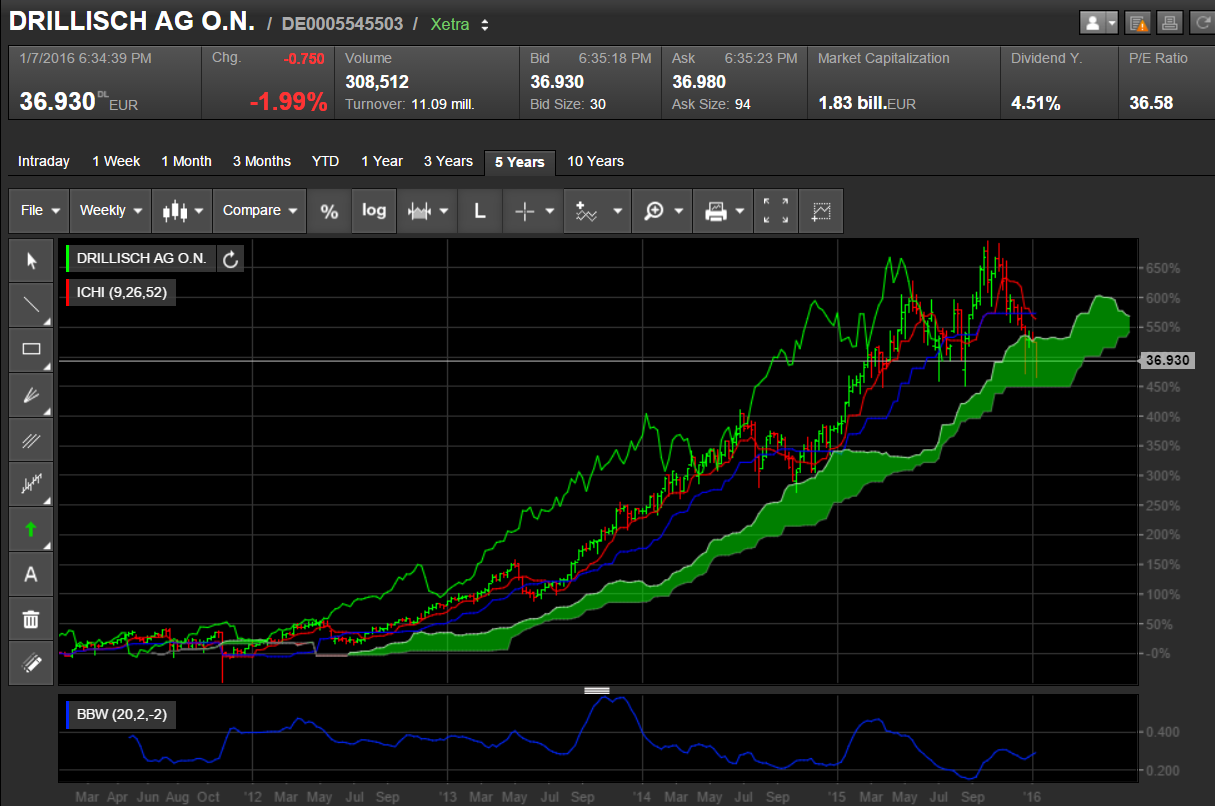Open the crosshair cursor dropdown
This screenshot has height=806, width=1215.
pyautogui.click(x=533, y=211)
